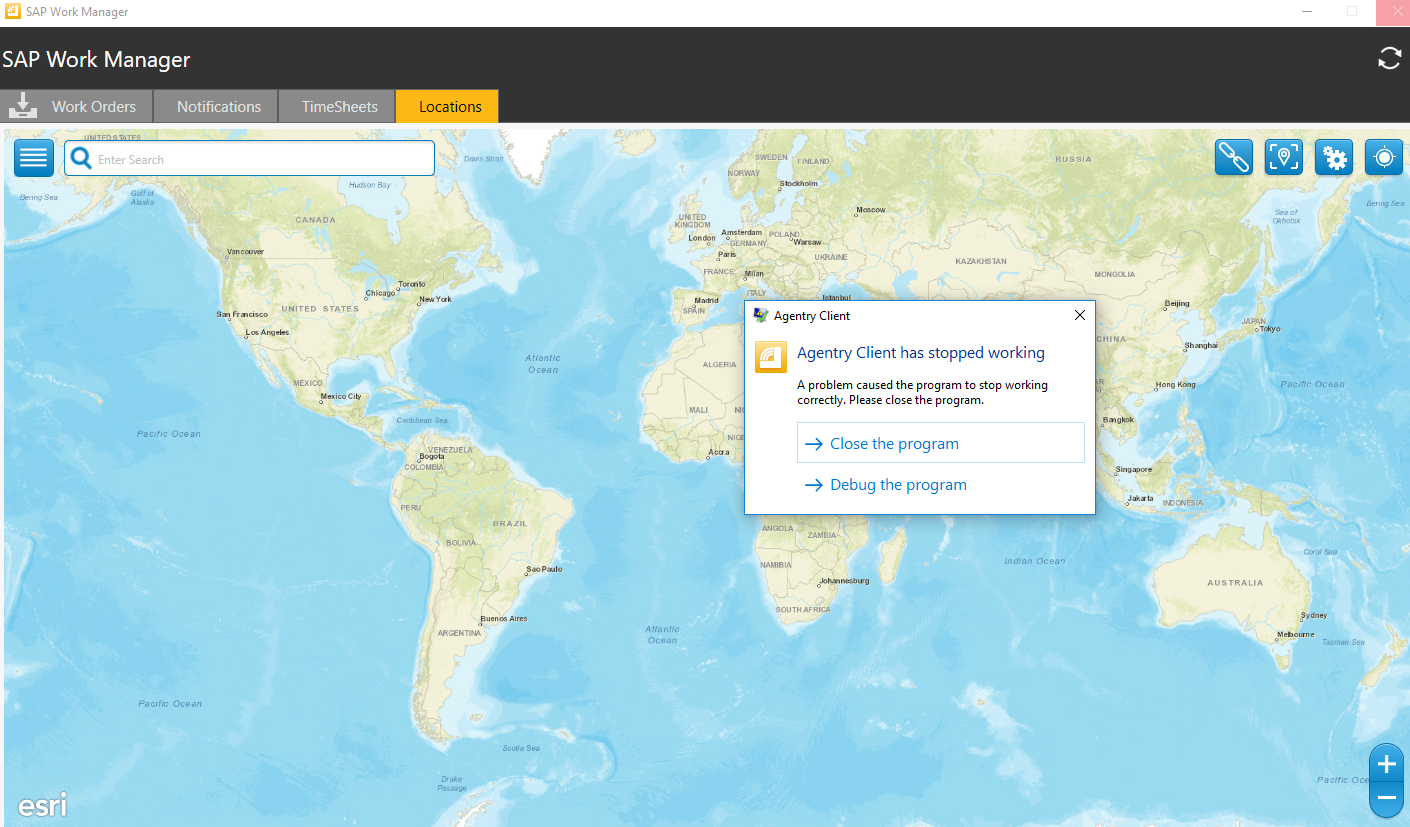Click the AUSTRALIA country label
Screen dimensions: 1410x827
(1235, 582)
